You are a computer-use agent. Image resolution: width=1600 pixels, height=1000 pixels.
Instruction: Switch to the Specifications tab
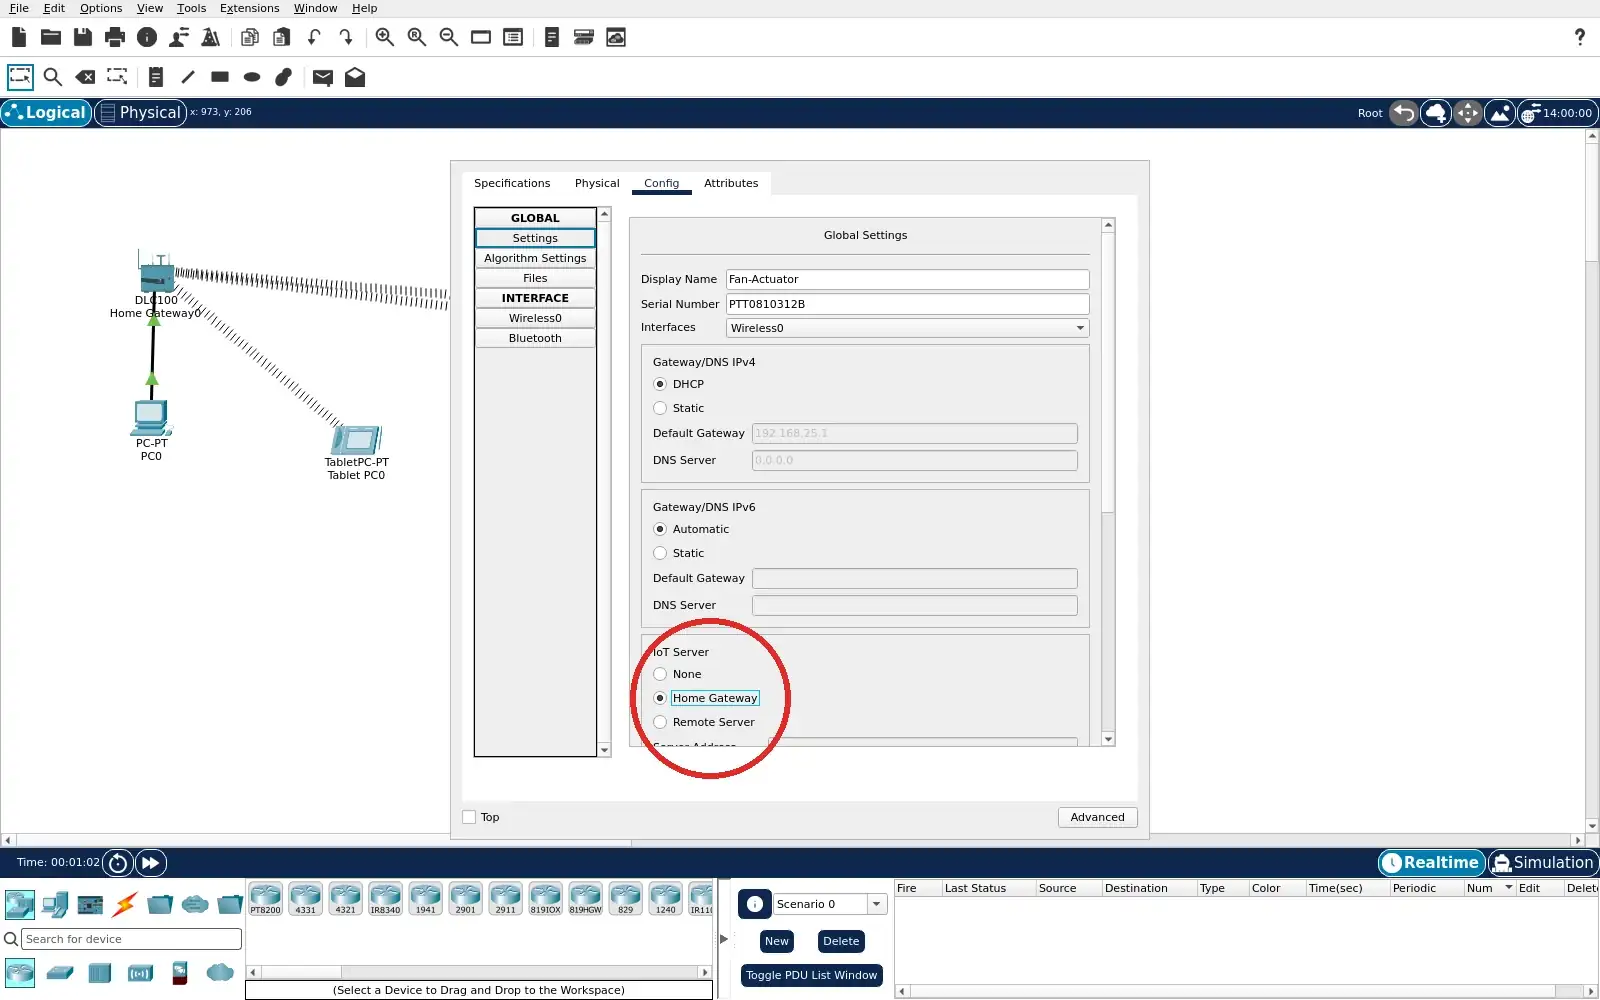pos(512,183)
